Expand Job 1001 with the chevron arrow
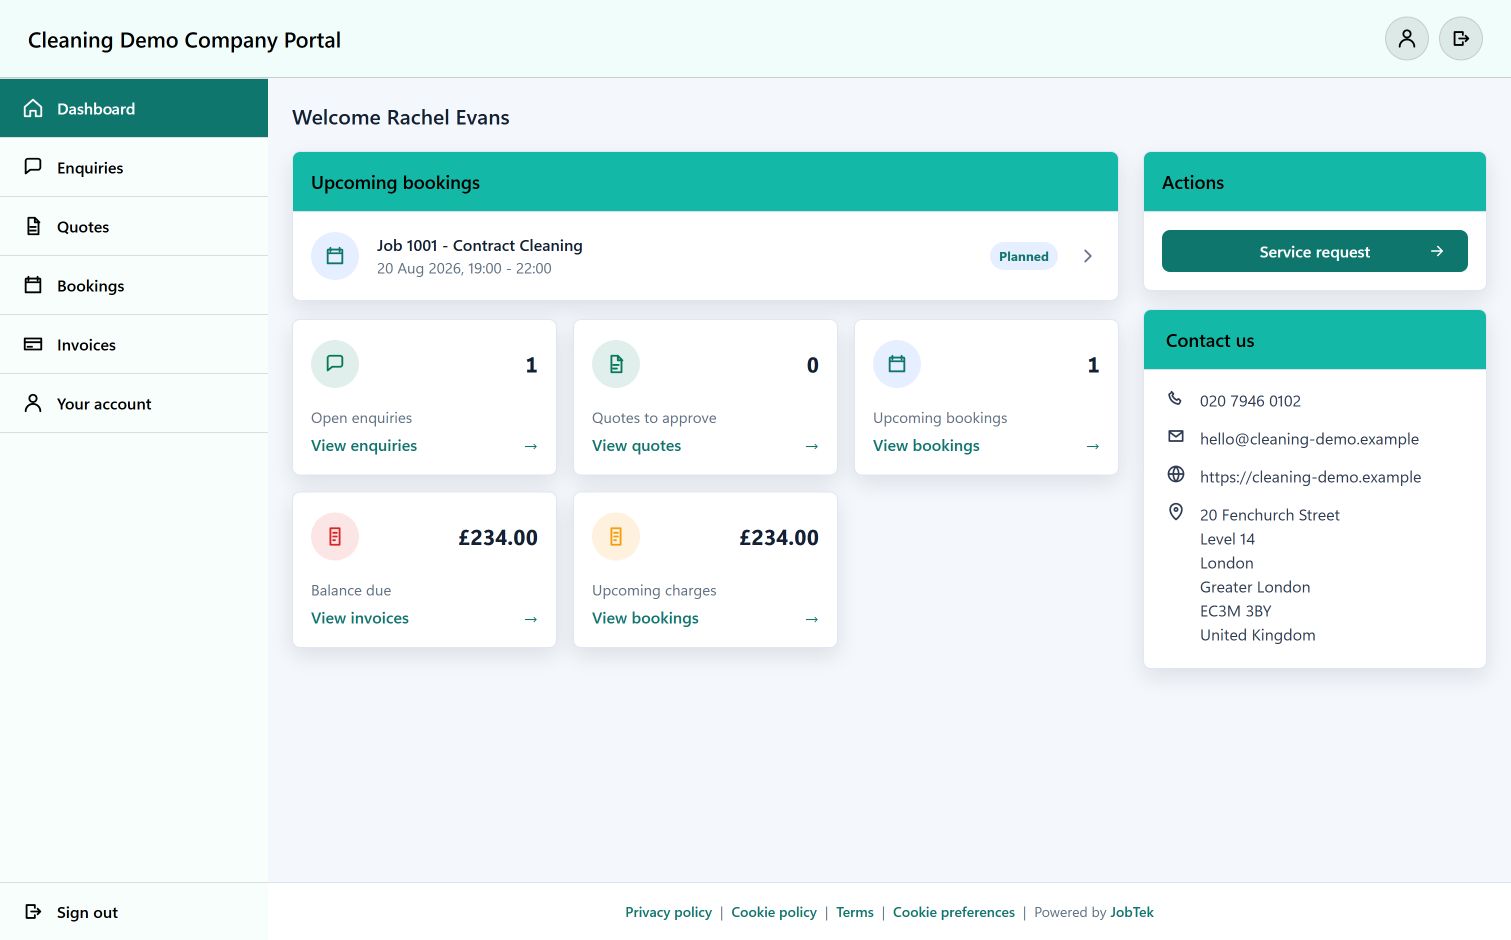The height and width of the screenshot is (940, 1511). click(x=1088, y=256)
